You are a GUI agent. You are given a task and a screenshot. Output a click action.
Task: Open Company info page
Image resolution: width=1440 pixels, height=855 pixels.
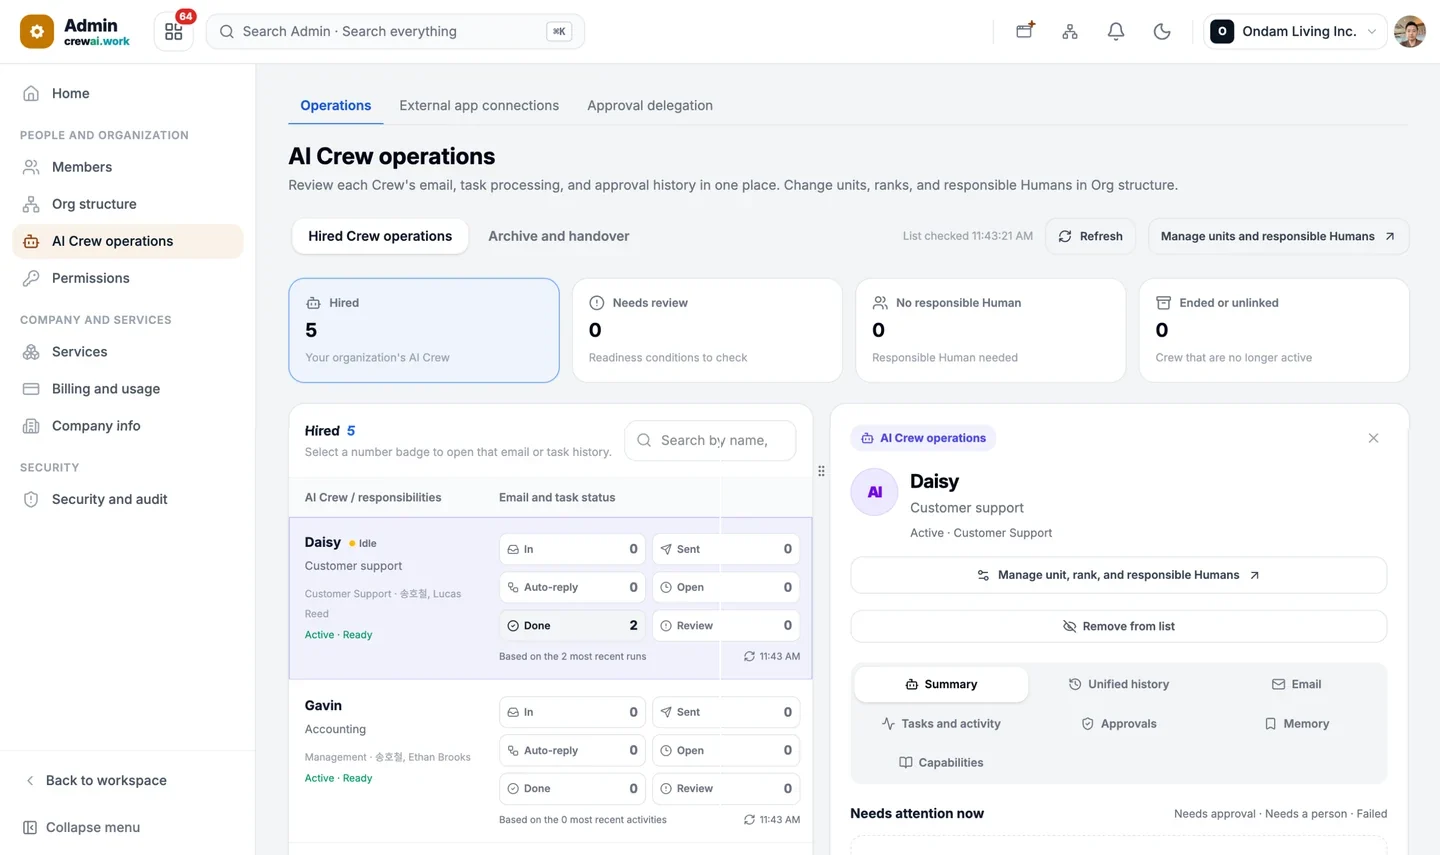[x=128, y=426]
